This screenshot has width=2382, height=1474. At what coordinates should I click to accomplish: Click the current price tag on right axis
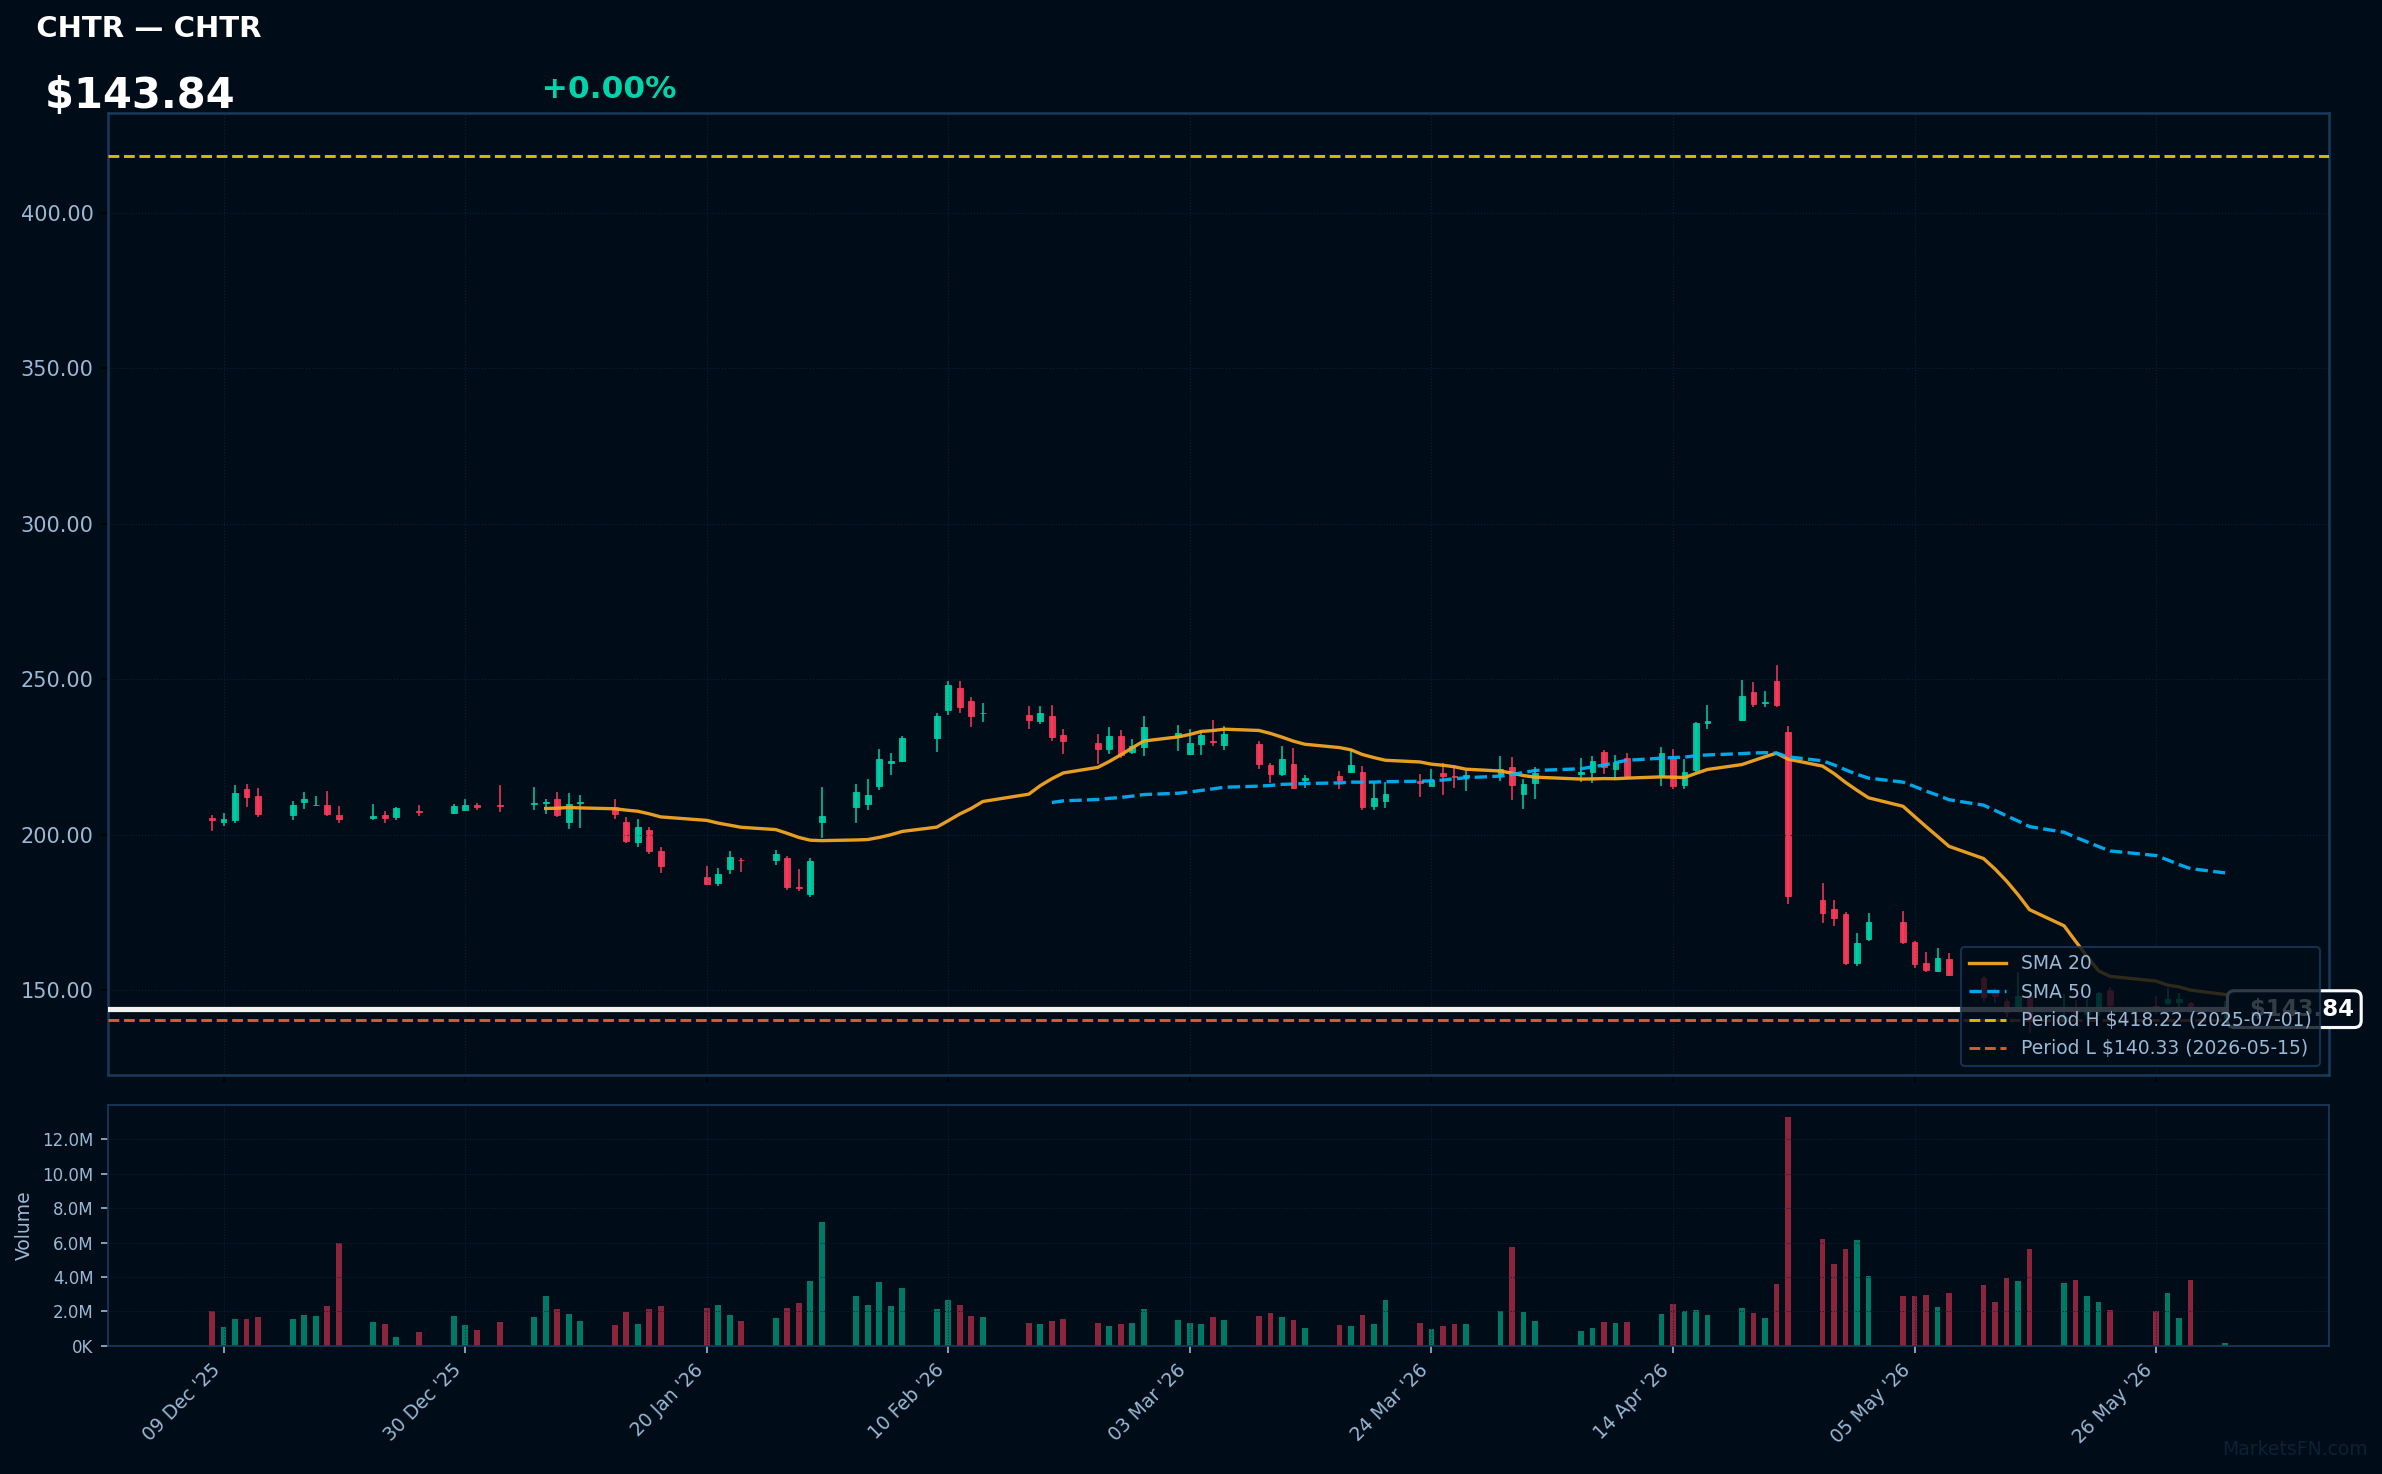pyautogui.click(x=2294, y=1009)
